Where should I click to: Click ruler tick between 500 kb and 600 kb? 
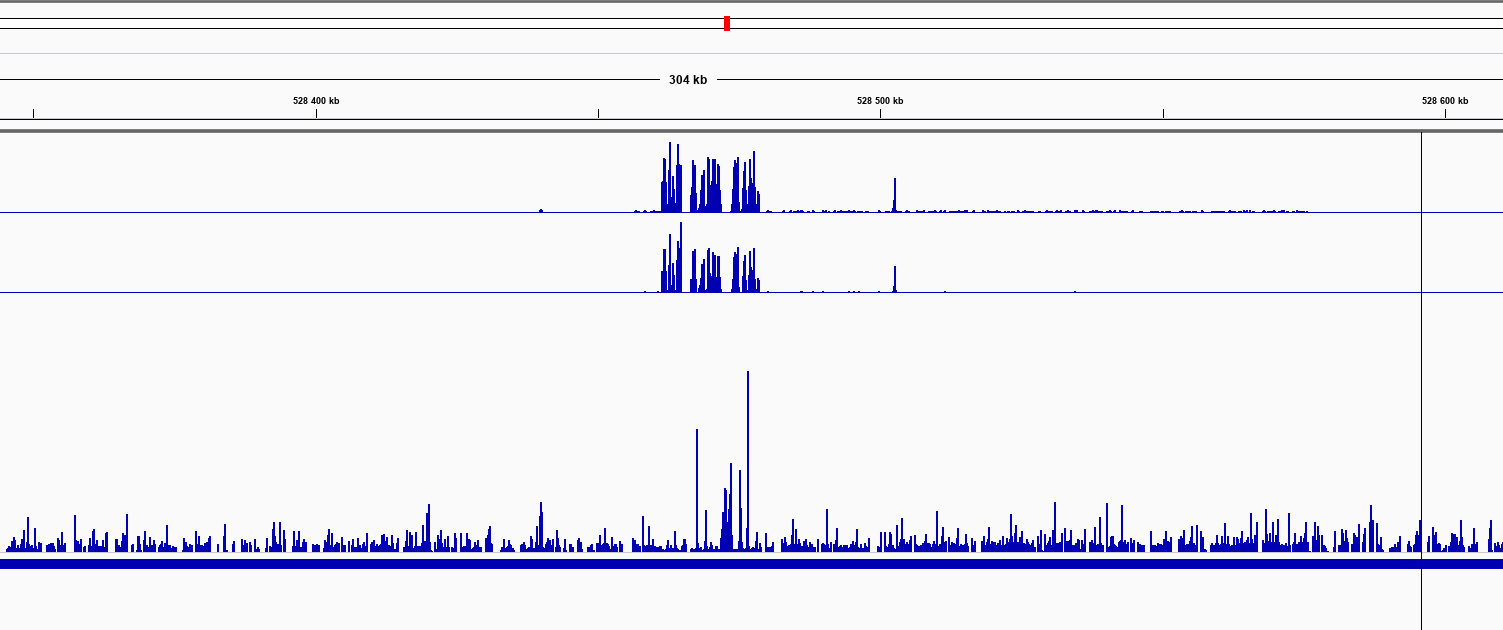pos(1163,113)
